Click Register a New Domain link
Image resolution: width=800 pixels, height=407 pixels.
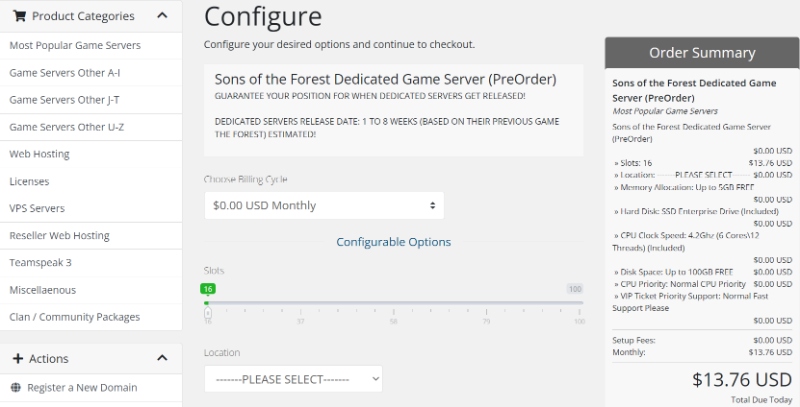click(82, 387)
